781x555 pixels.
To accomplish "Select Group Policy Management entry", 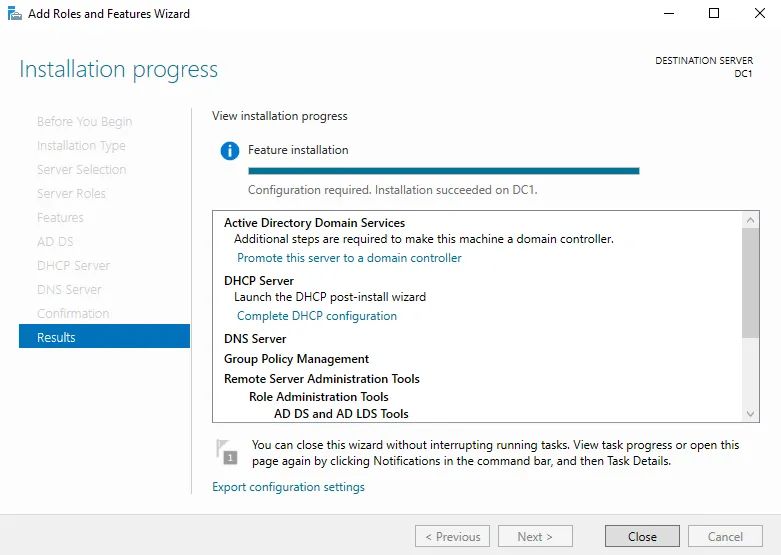I will (296, 359).
